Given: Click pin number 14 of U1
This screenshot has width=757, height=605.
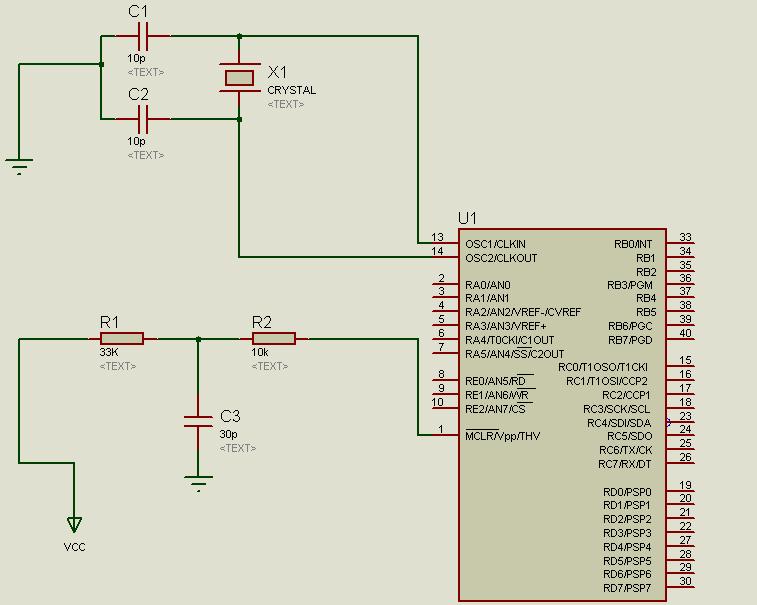Looking at the screenshot, I should pos(437,251).
